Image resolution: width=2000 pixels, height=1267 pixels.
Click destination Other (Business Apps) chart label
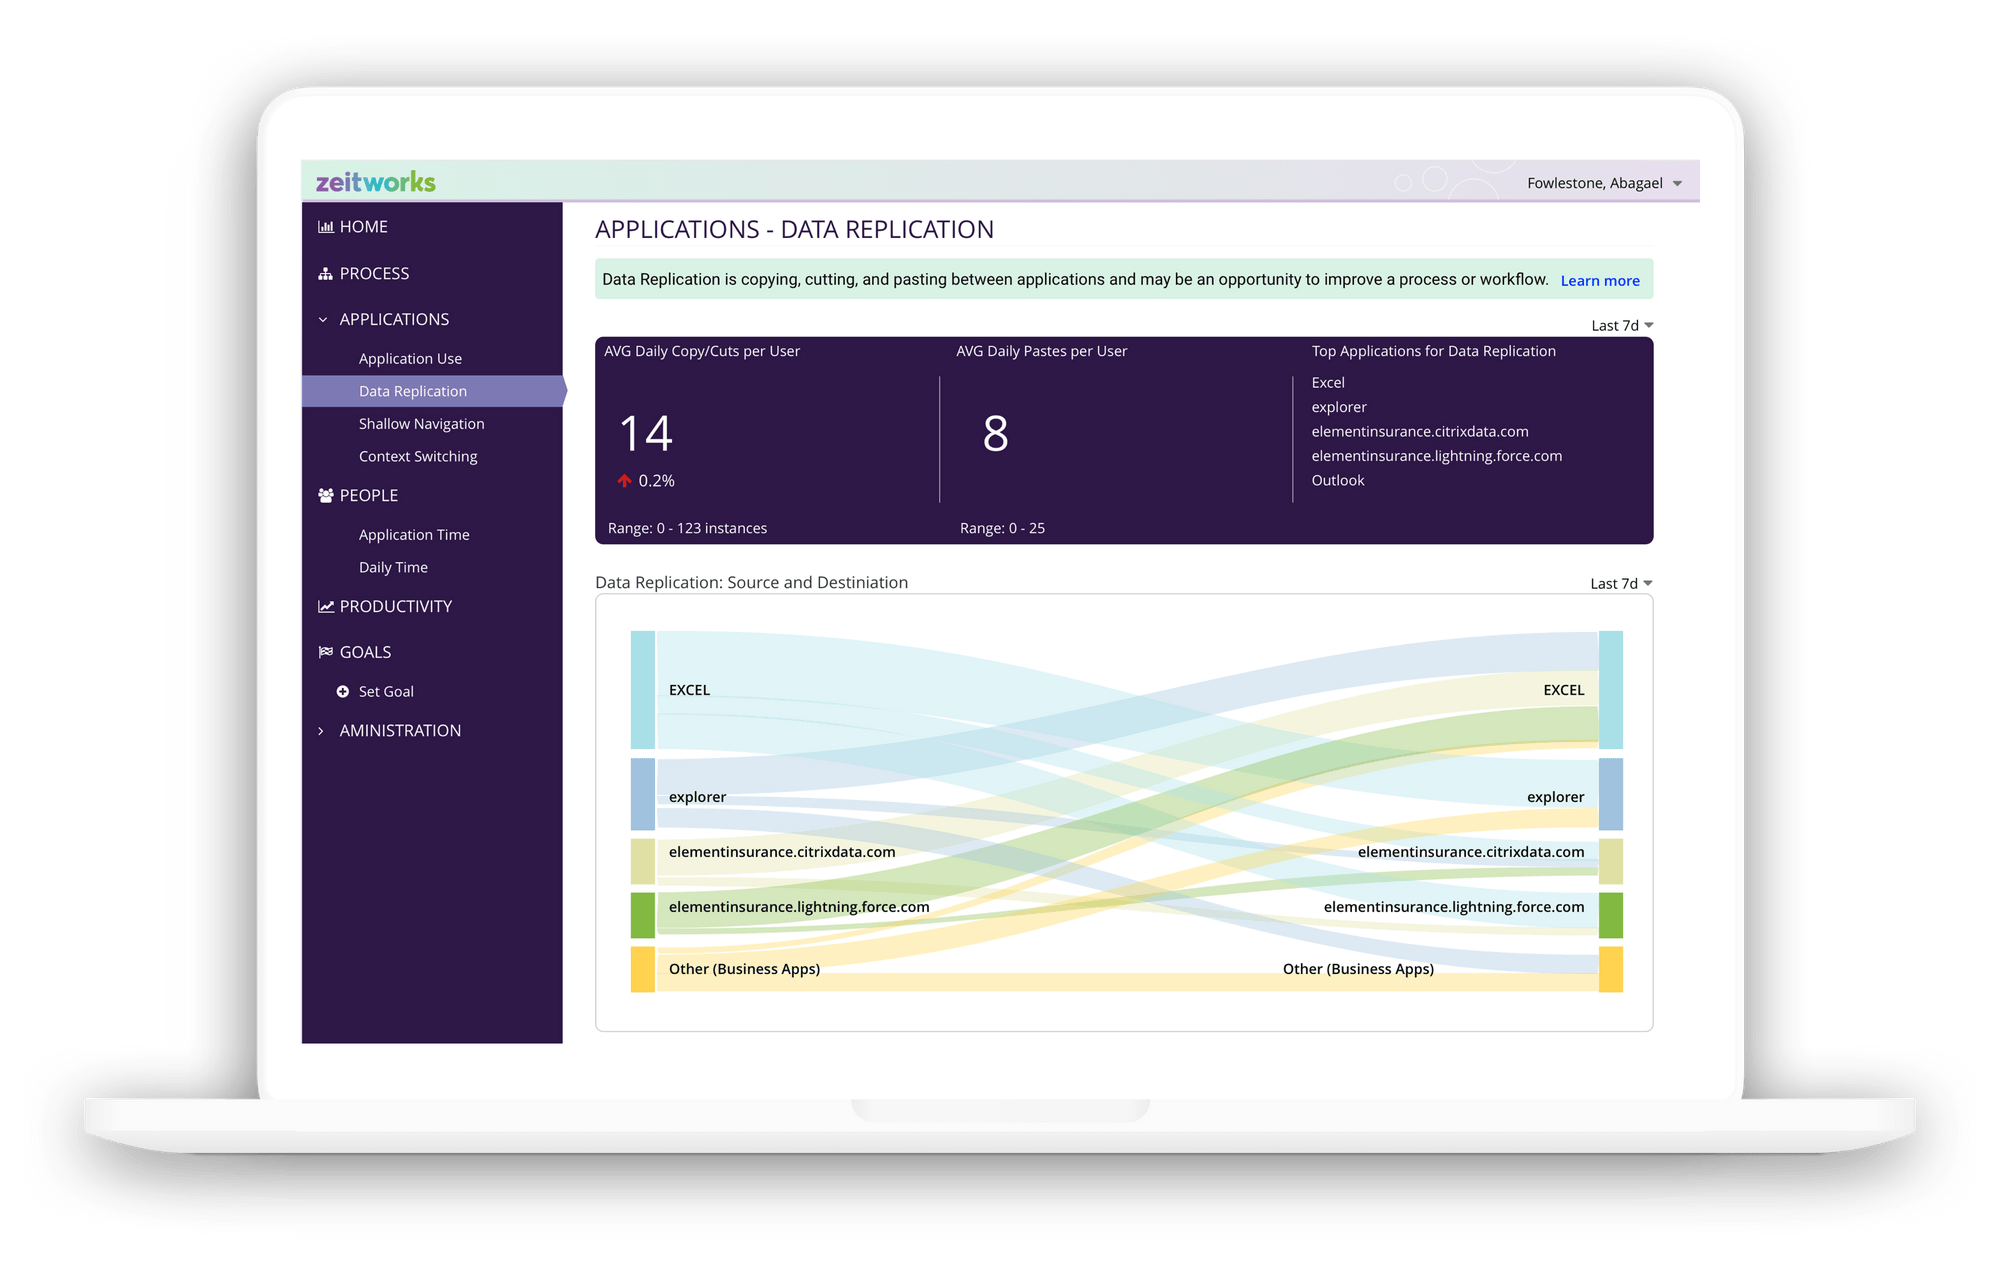click(x=1358, y=969)
